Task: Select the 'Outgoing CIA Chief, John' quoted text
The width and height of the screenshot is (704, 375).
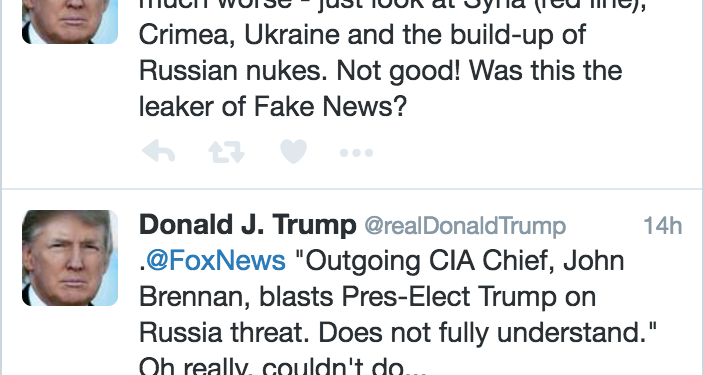Action: (460, 261)
